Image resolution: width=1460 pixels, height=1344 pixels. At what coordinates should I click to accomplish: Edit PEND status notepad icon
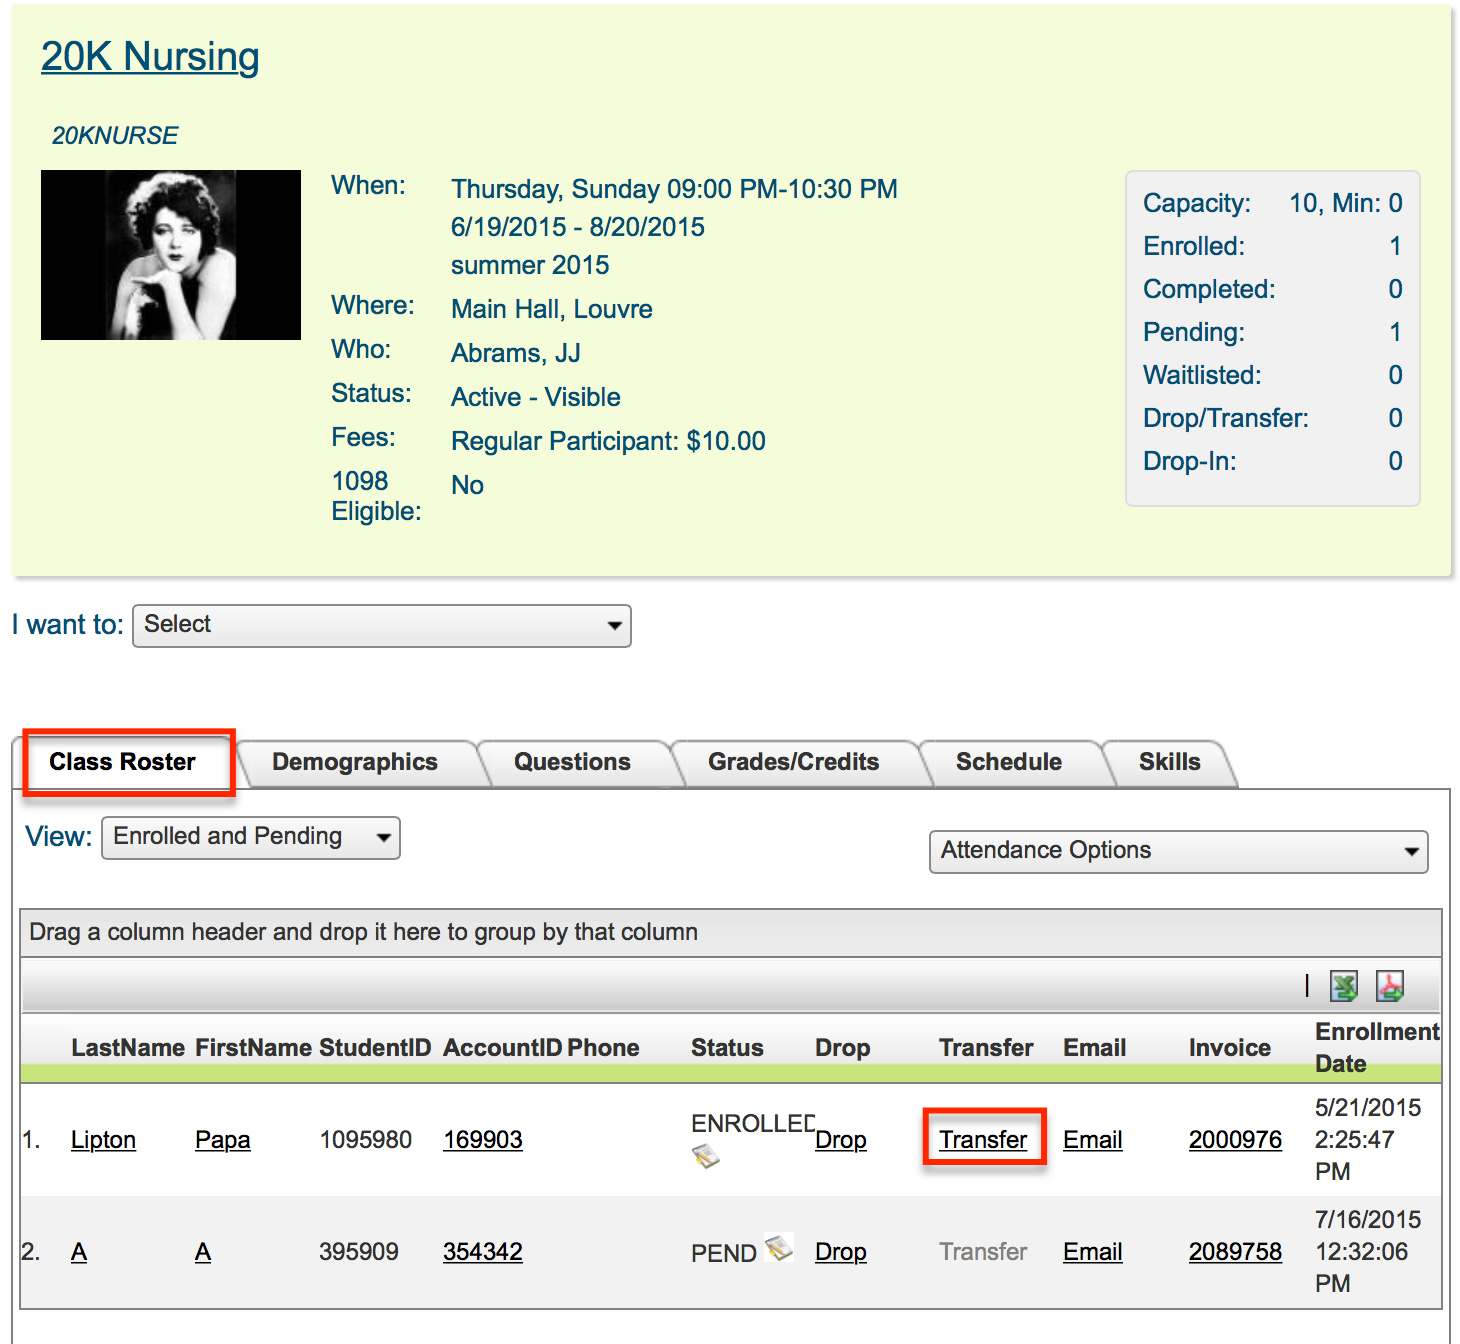[778, 1248]
